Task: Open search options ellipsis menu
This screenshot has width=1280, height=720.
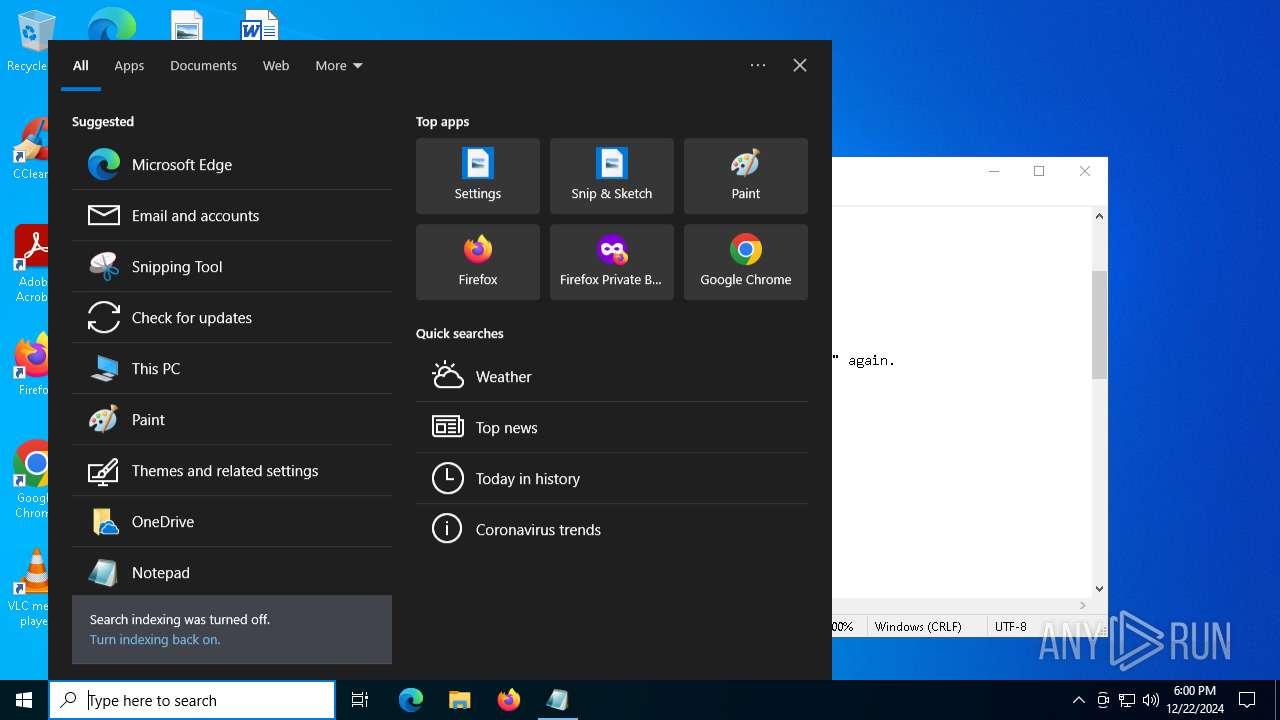Action: (x=758, y=65)
